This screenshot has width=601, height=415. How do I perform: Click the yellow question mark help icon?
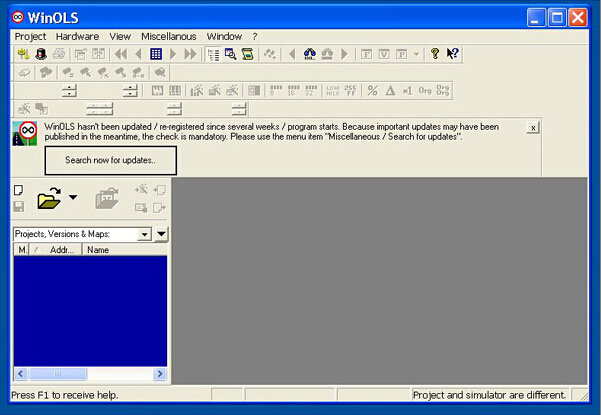[x=435, y=54]
